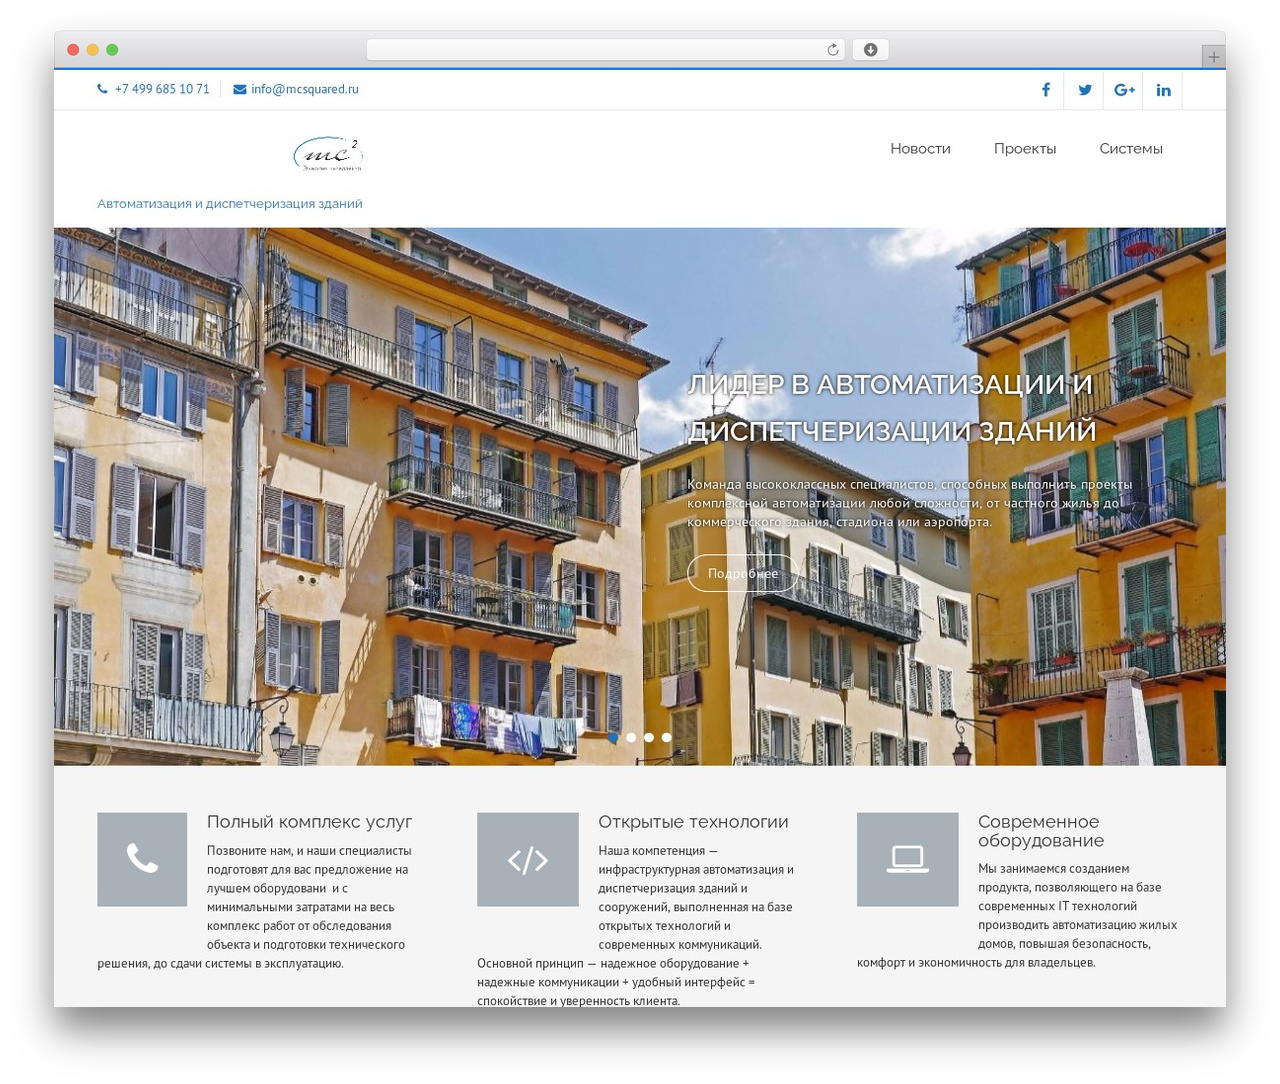The image size is (1280, 1084).
Task: Click the heading Современное оборудование
Action: 1041,831
